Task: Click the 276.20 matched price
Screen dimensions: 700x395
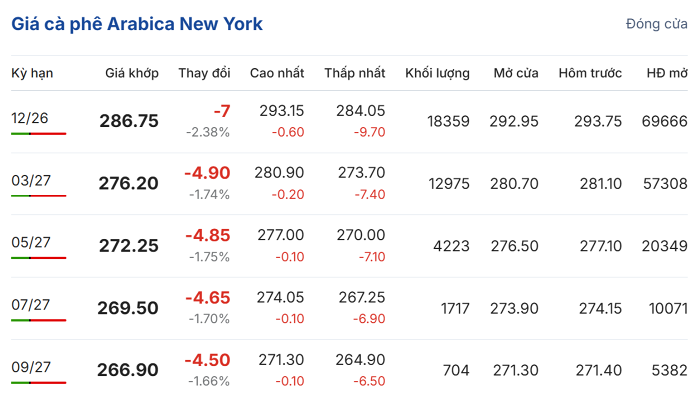Action: point(128,183)
